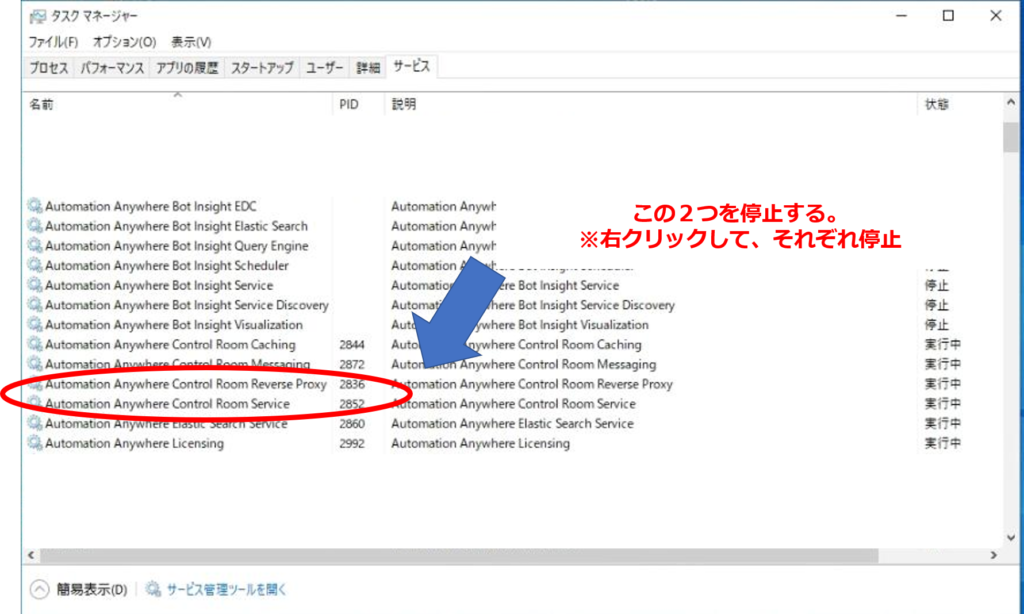Select the name "Automation Anywhere Bot Insight EDC"
This screenshot has height=614, width=1024.
151,206
